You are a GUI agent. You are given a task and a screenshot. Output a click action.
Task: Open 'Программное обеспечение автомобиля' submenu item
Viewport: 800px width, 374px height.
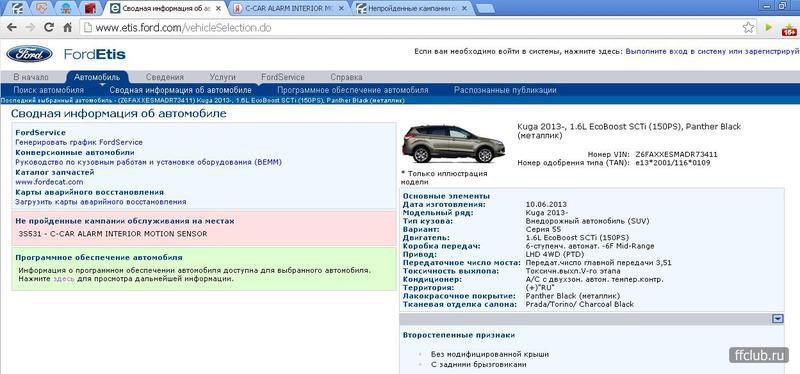(x=353, y=90)
